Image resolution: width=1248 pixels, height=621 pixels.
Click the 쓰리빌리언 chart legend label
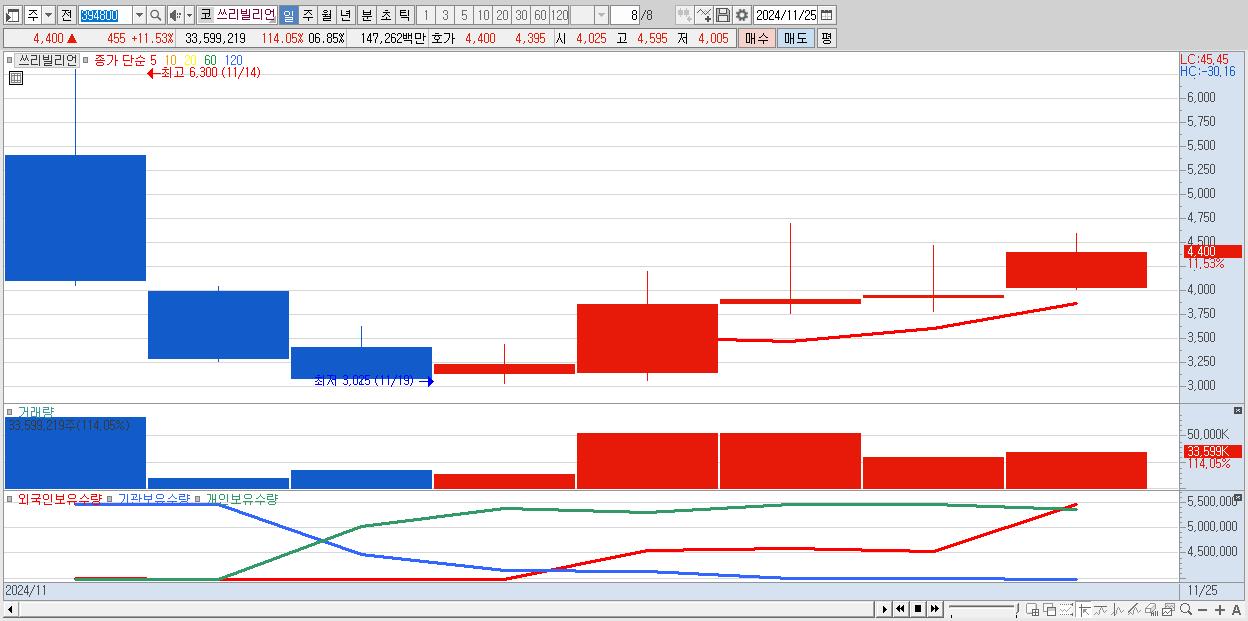48,60
